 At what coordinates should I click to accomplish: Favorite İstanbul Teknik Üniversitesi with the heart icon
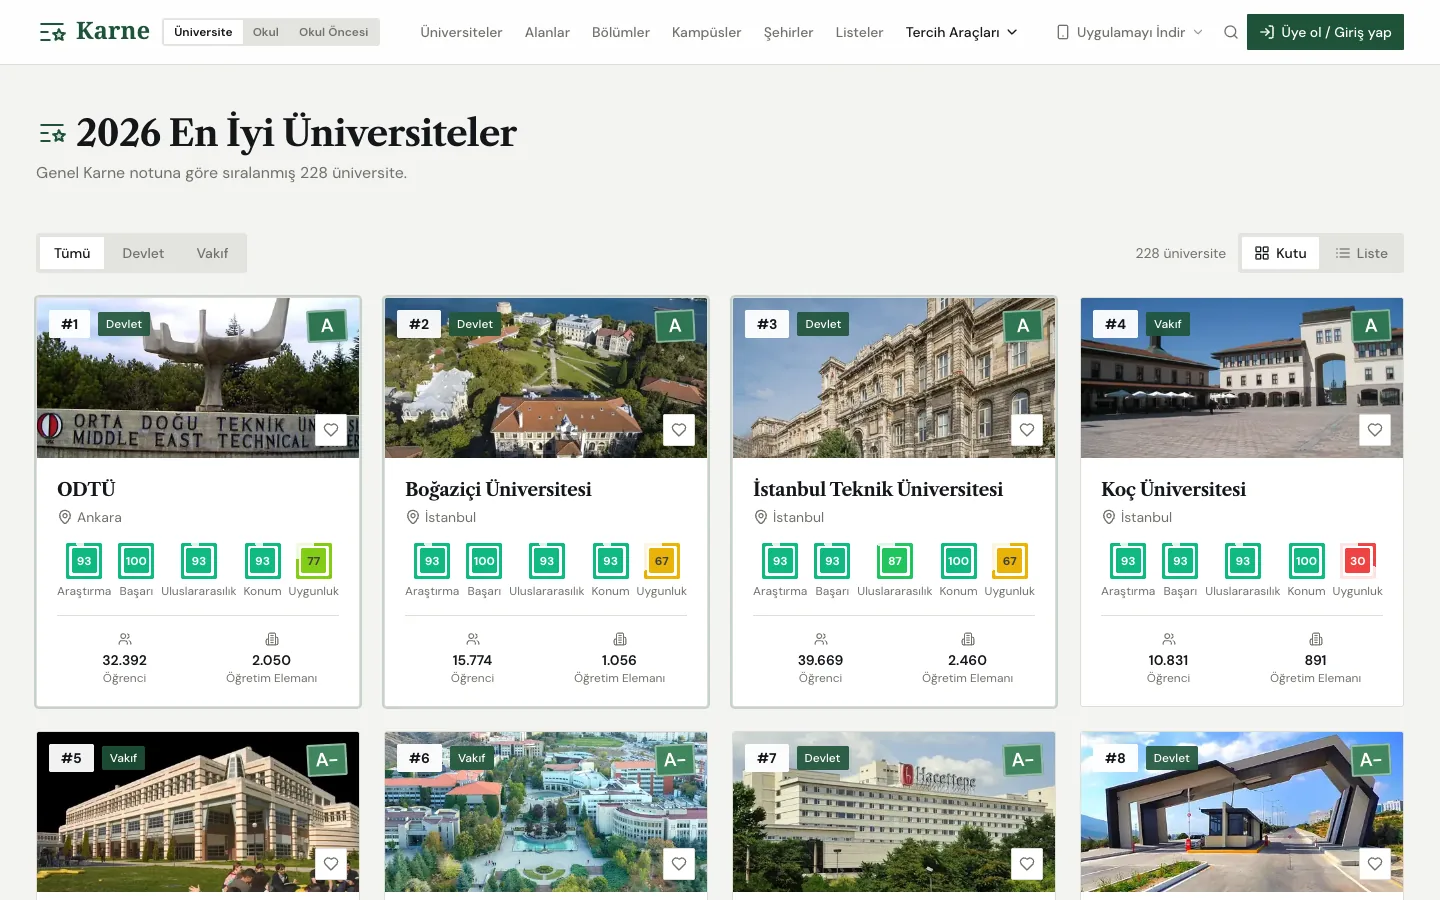pos(1027,430)
